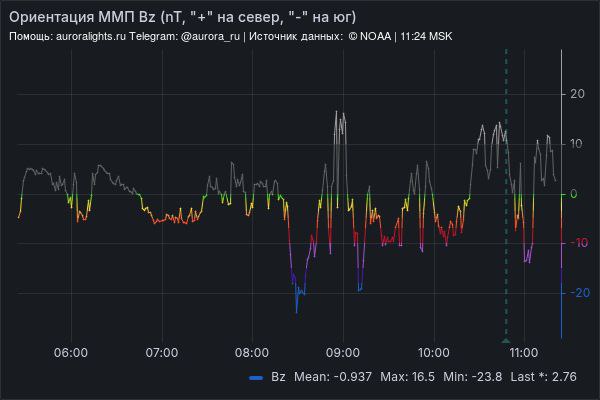Click the 20 value on the Y axis
The image size is (600, 400).
[x=577, y=94]
